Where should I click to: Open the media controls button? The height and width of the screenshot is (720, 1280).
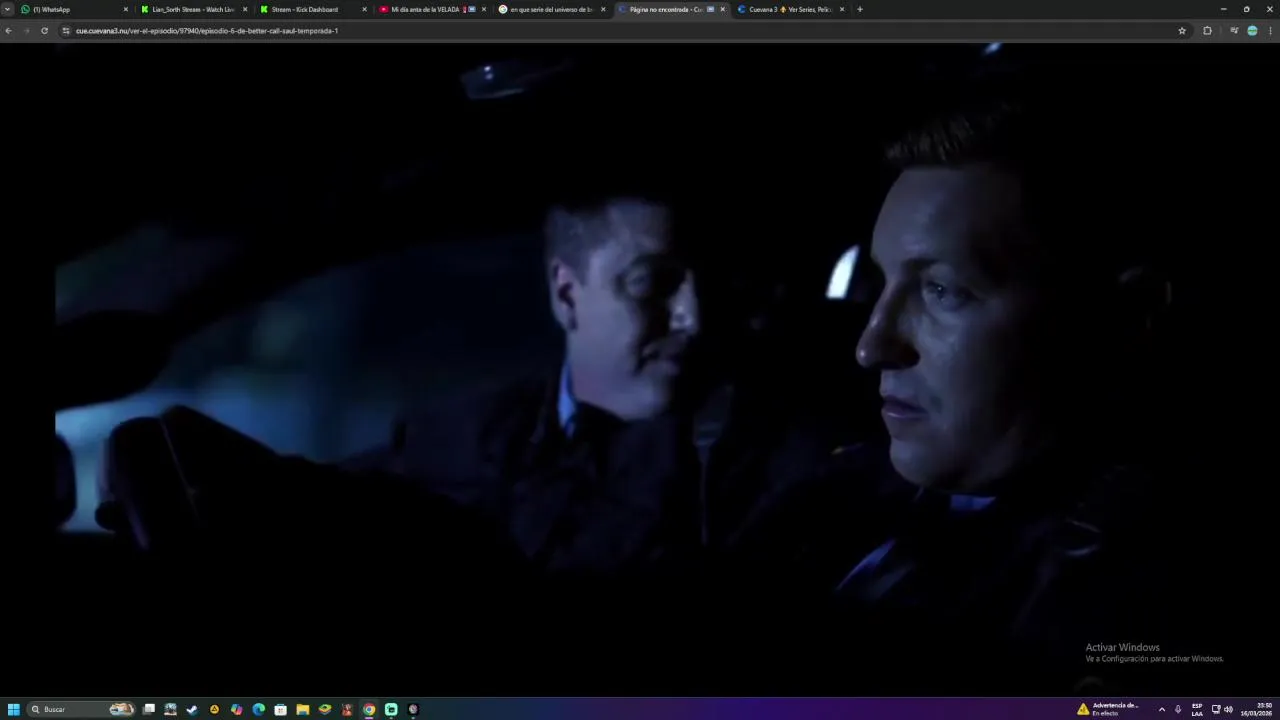(1234, 31)
